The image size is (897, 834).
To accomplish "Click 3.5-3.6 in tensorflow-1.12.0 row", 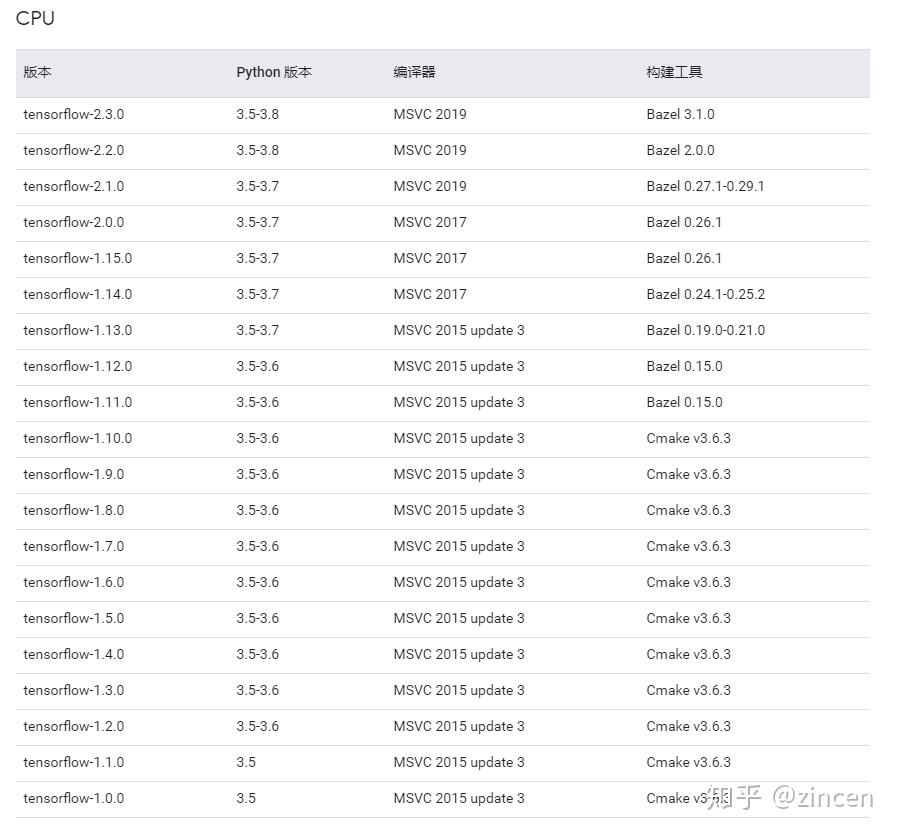I will tap(257, 367).
